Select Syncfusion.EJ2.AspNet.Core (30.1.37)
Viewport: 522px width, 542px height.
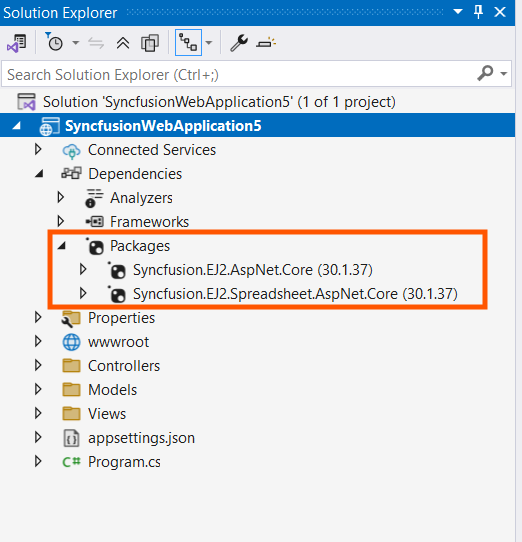tap(253, 270)
